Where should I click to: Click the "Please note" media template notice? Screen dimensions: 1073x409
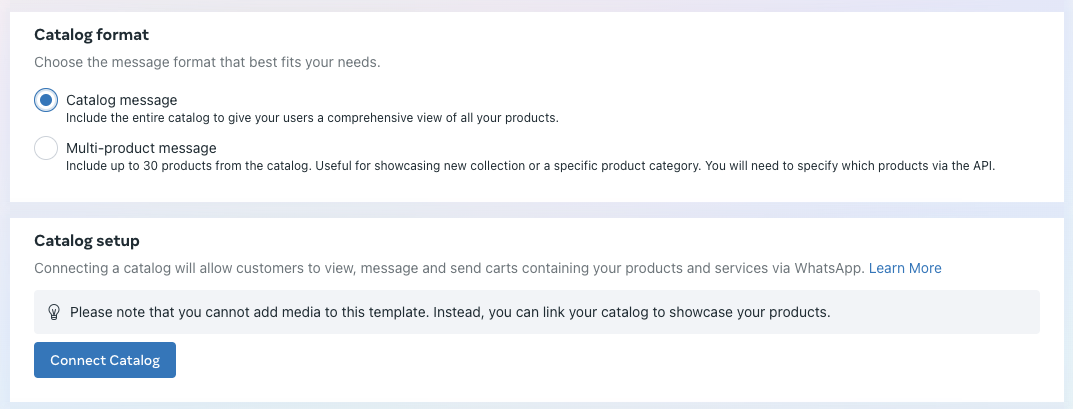pos(450,312)
